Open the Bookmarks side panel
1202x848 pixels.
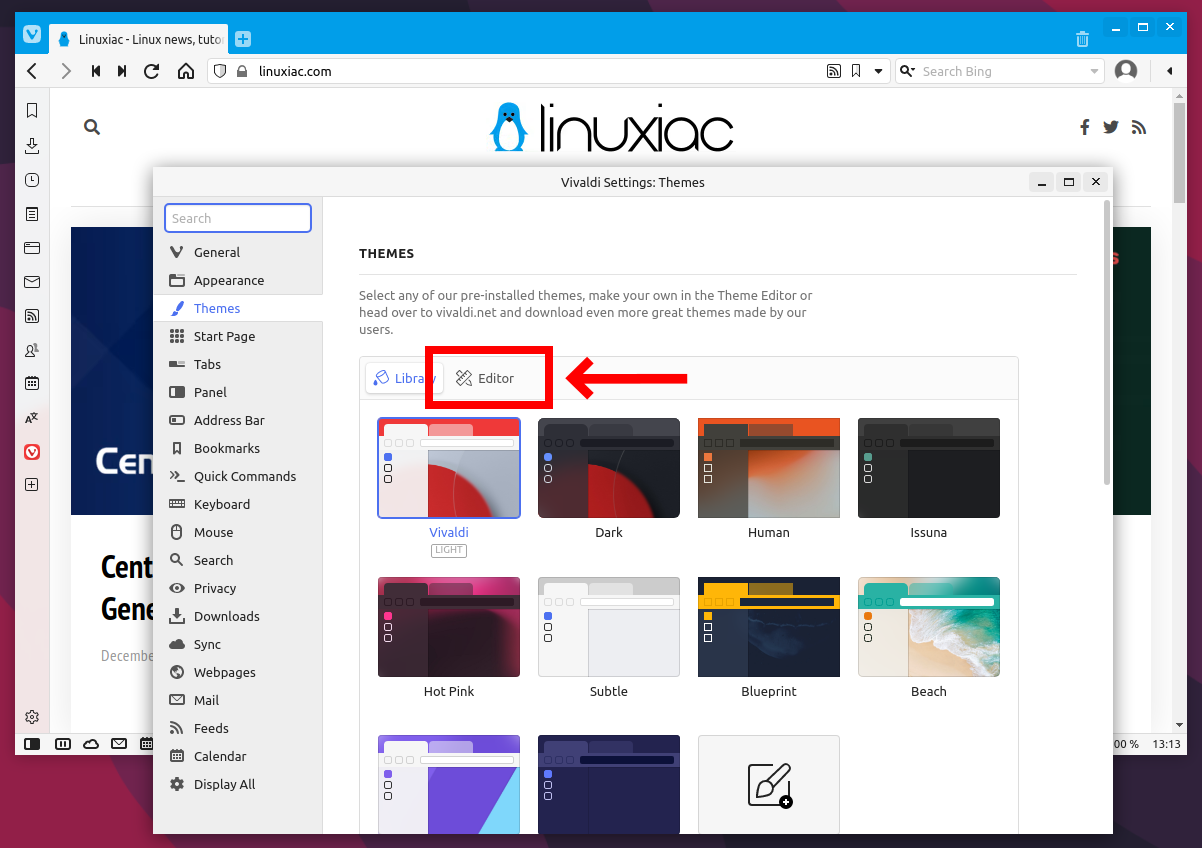click(32, 111)
